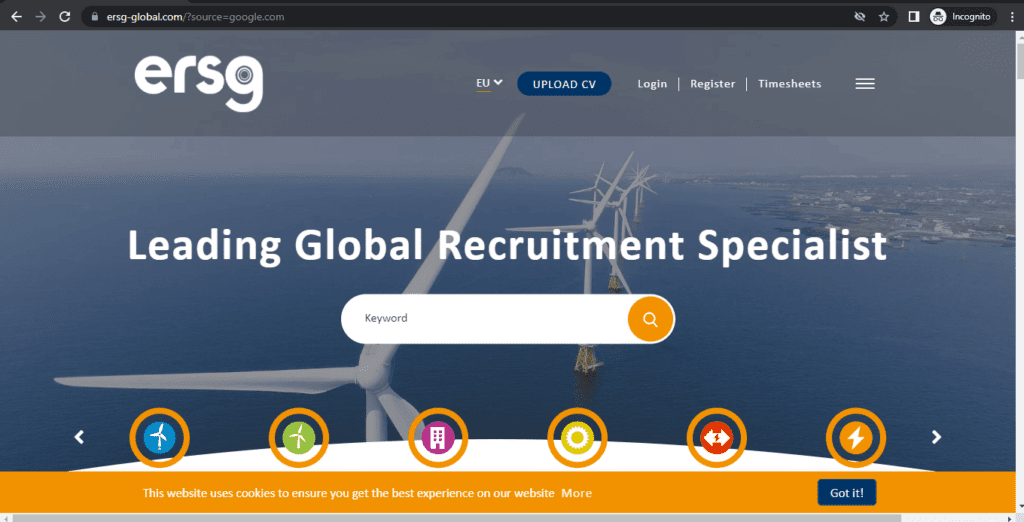Bookmark this page with the star
Image resolution: width=1024 pixels, height=522 pixels.
click(884, 16)
